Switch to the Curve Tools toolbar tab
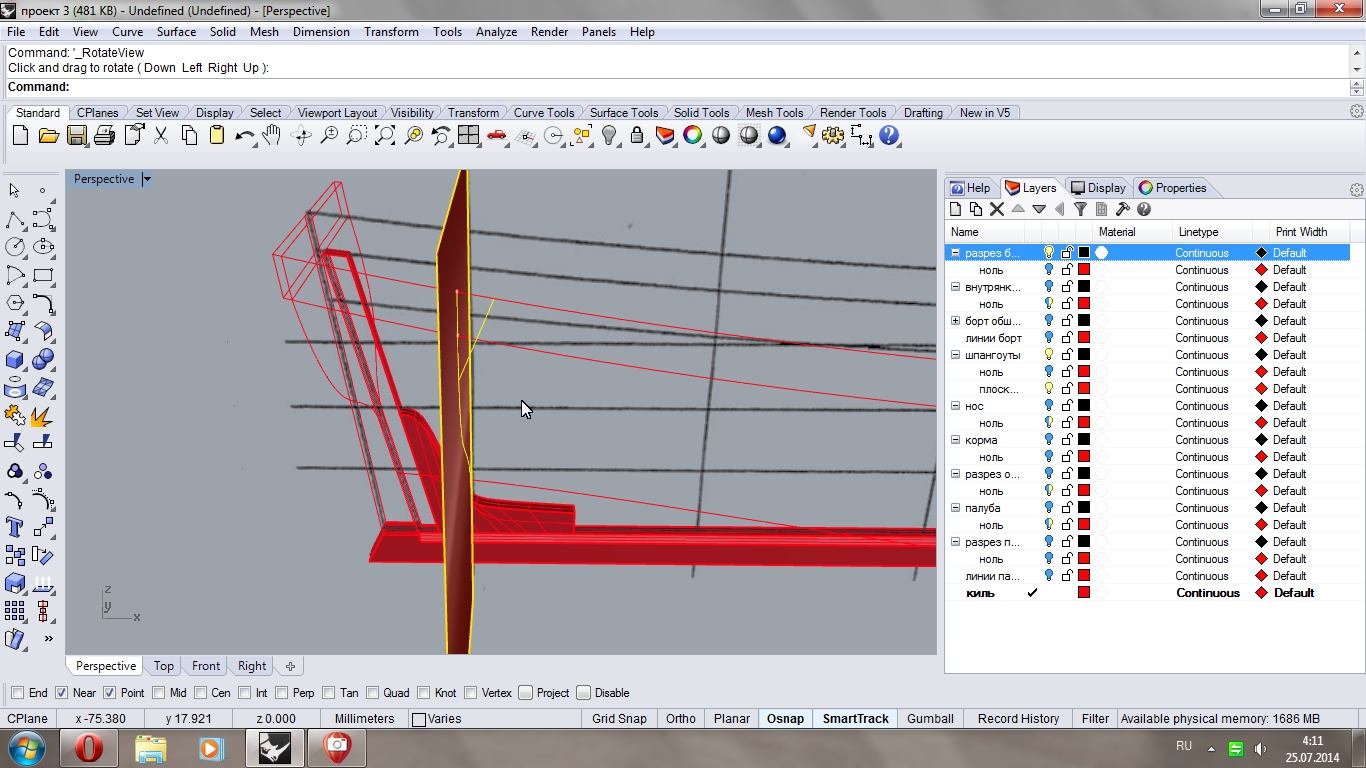This screenshot has width=1366, height=768. click(x=543, y=113)
